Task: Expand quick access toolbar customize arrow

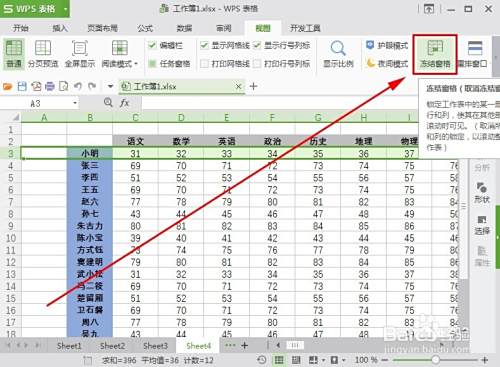Action: [x=110, y=87]
